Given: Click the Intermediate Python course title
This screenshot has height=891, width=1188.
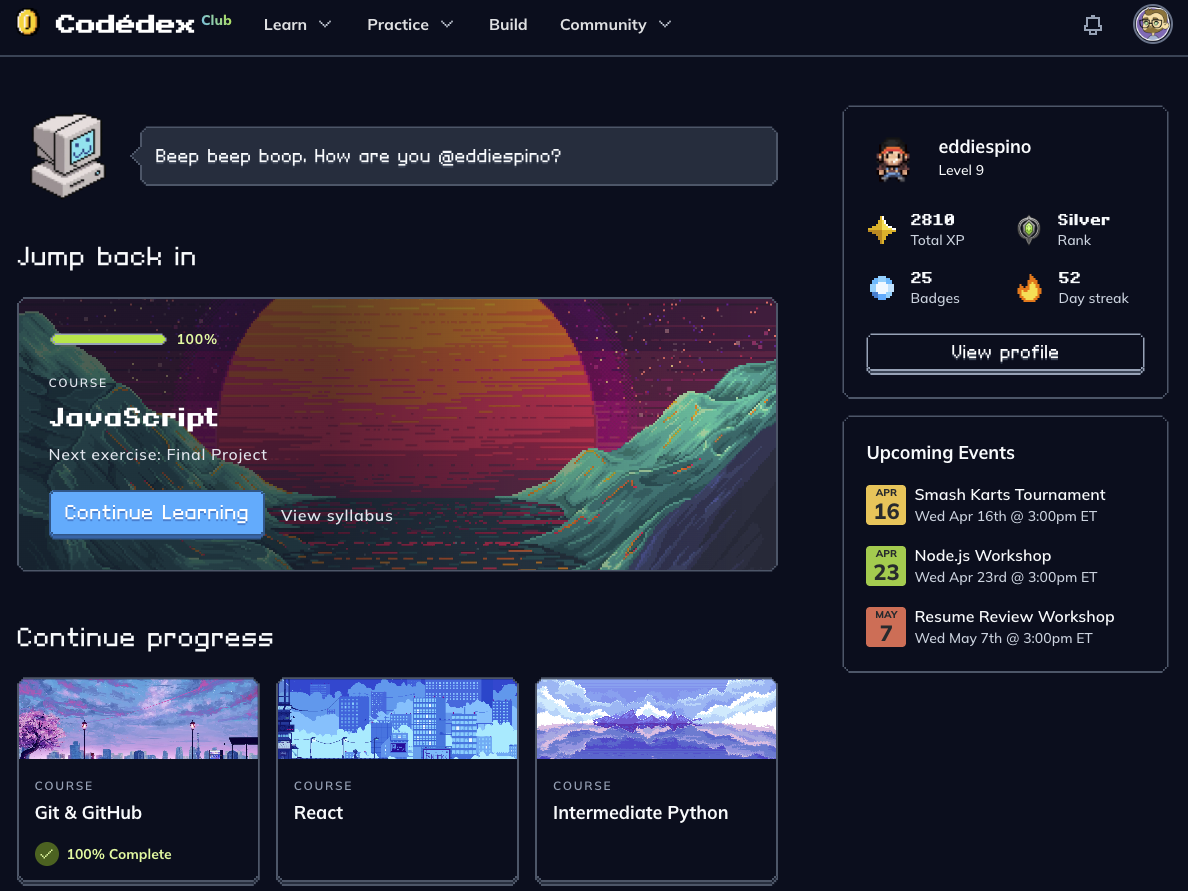Looking at the screenshot, I should (x=640, y=813).
